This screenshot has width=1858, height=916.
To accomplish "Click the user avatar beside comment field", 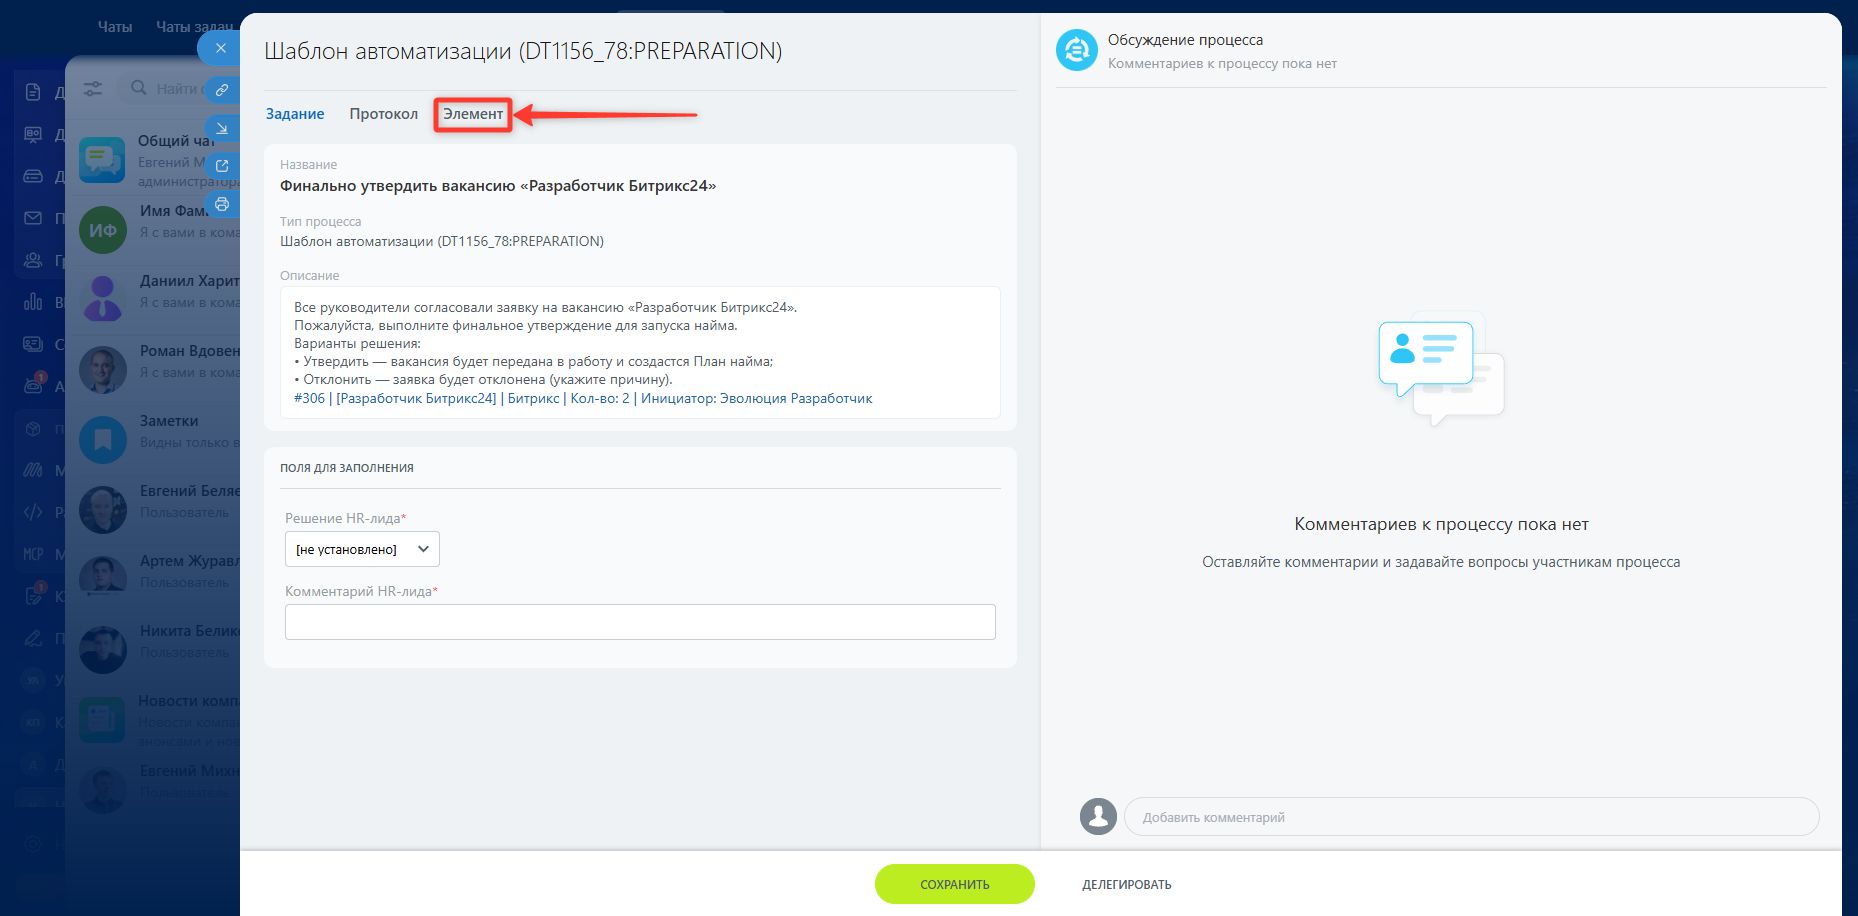I will tap(1098, 816).
